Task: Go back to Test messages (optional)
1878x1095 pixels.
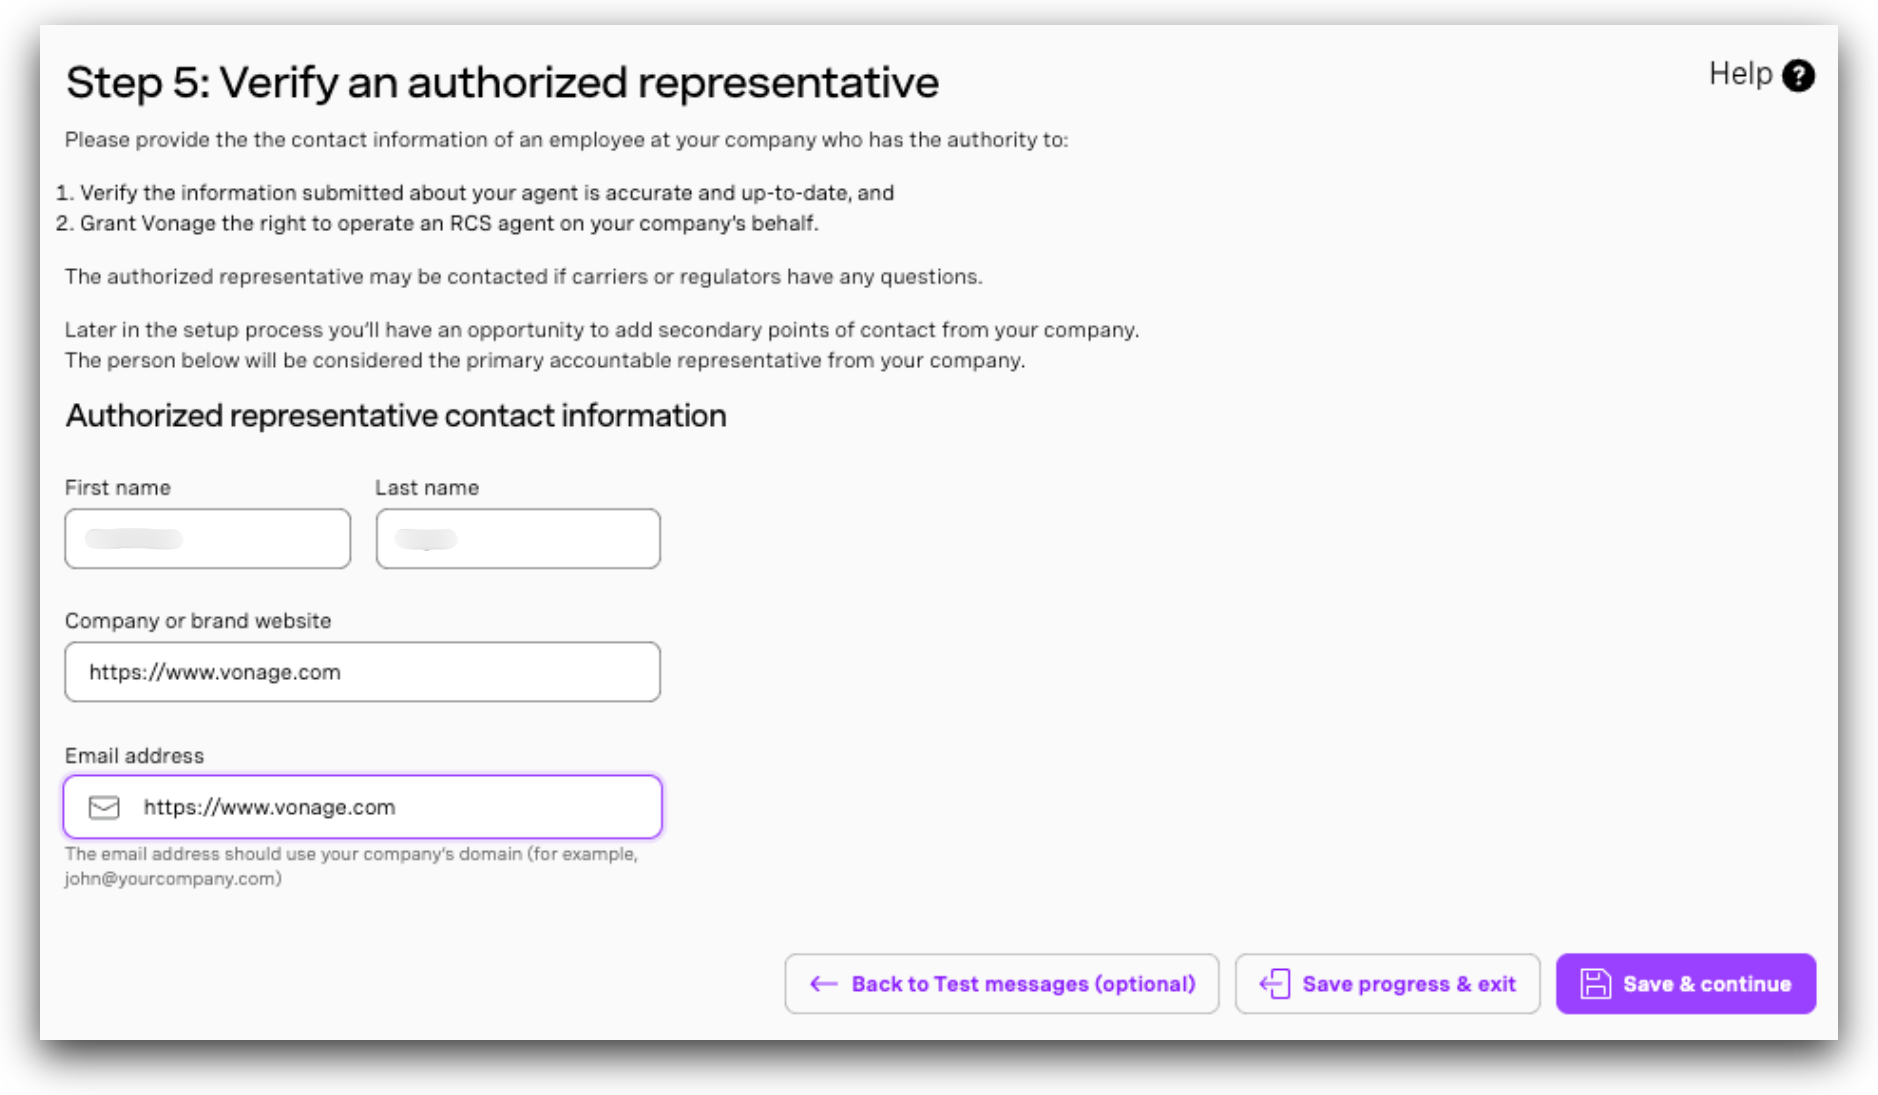Action: [x=1001, y=984]
